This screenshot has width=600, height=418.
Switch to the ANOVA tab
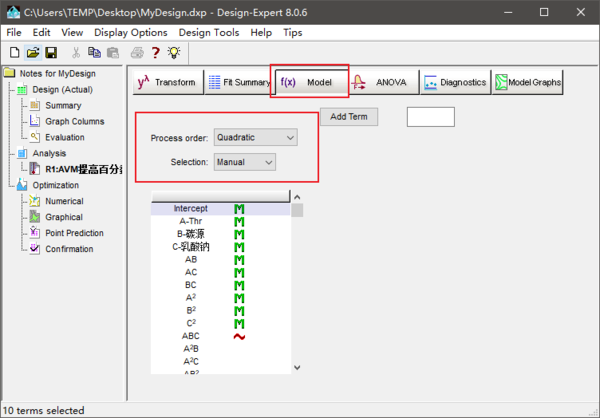(x=382, y=82)
